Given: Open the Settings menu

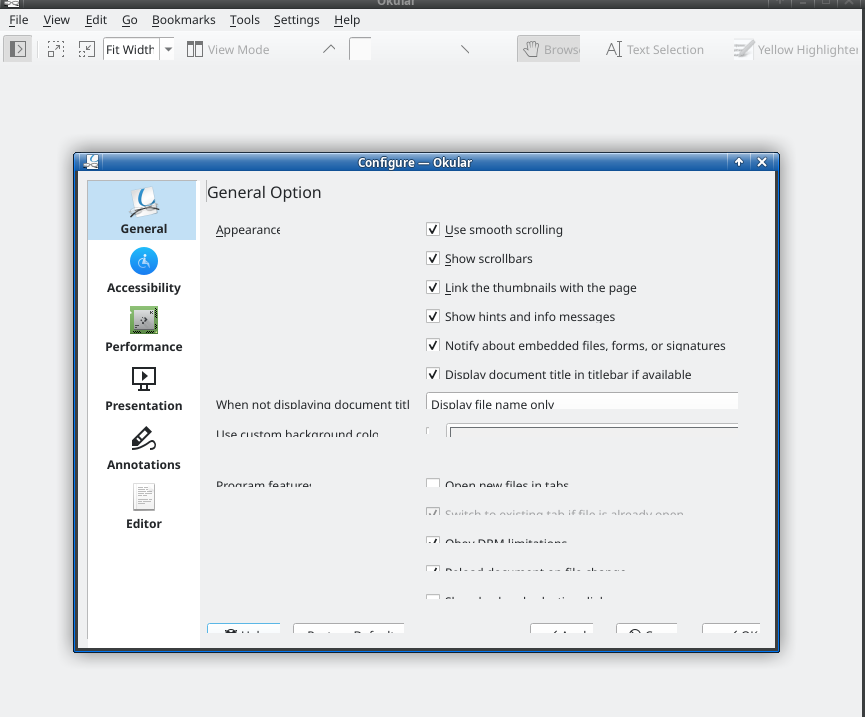Looking at the screenshot, I should [x=296, y=20].
